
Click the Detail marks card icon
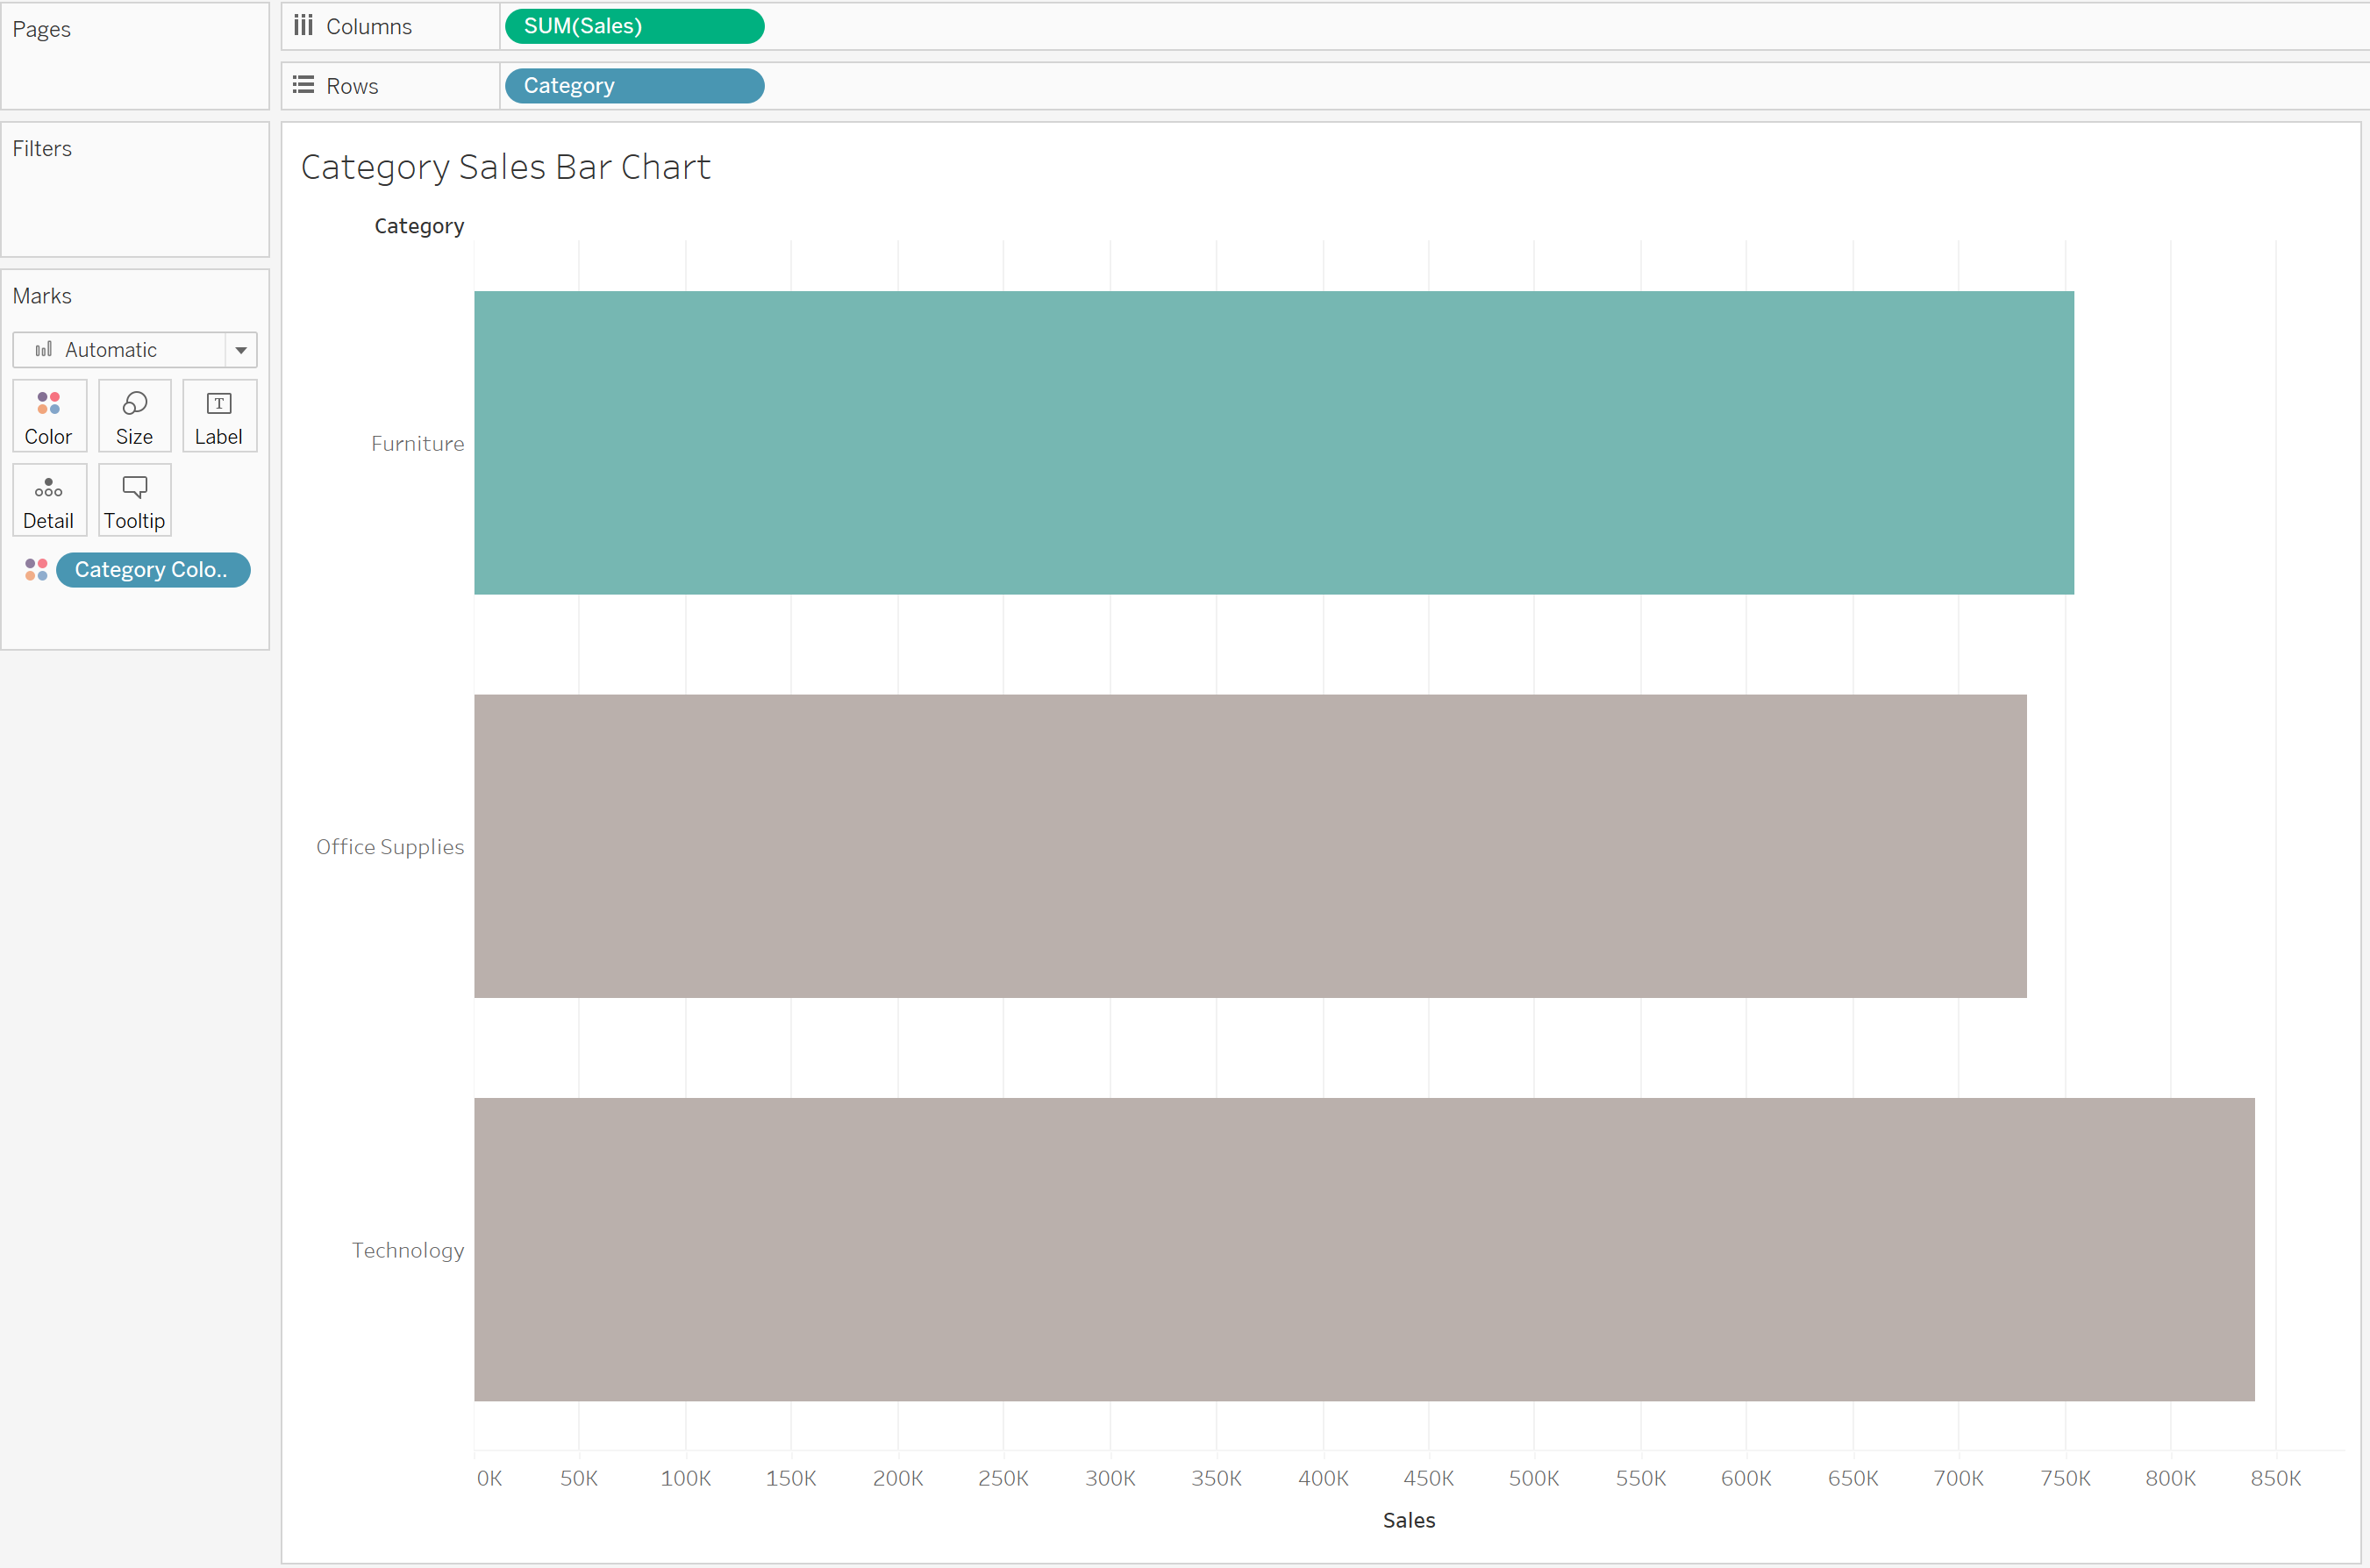tap(48, 488)
